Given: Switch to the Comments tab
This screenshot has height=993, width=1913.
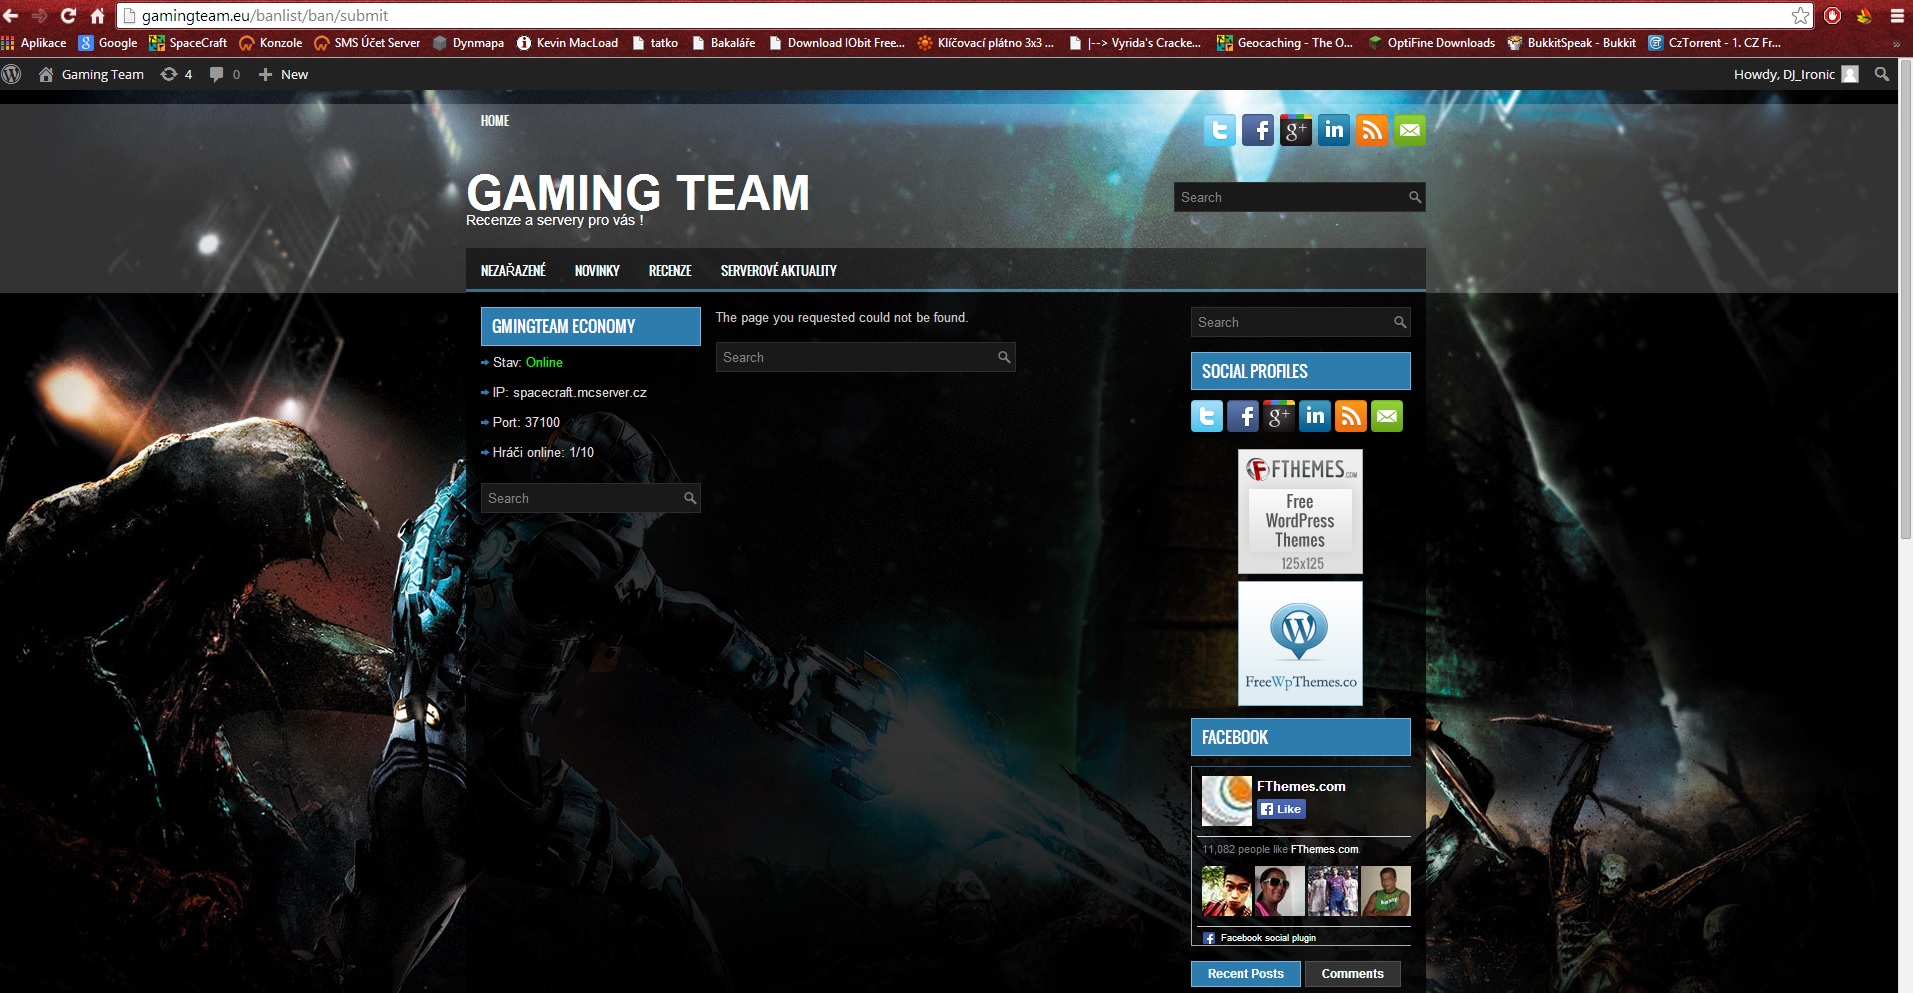Looking at the screenshot, I should tap(1352, 974).
